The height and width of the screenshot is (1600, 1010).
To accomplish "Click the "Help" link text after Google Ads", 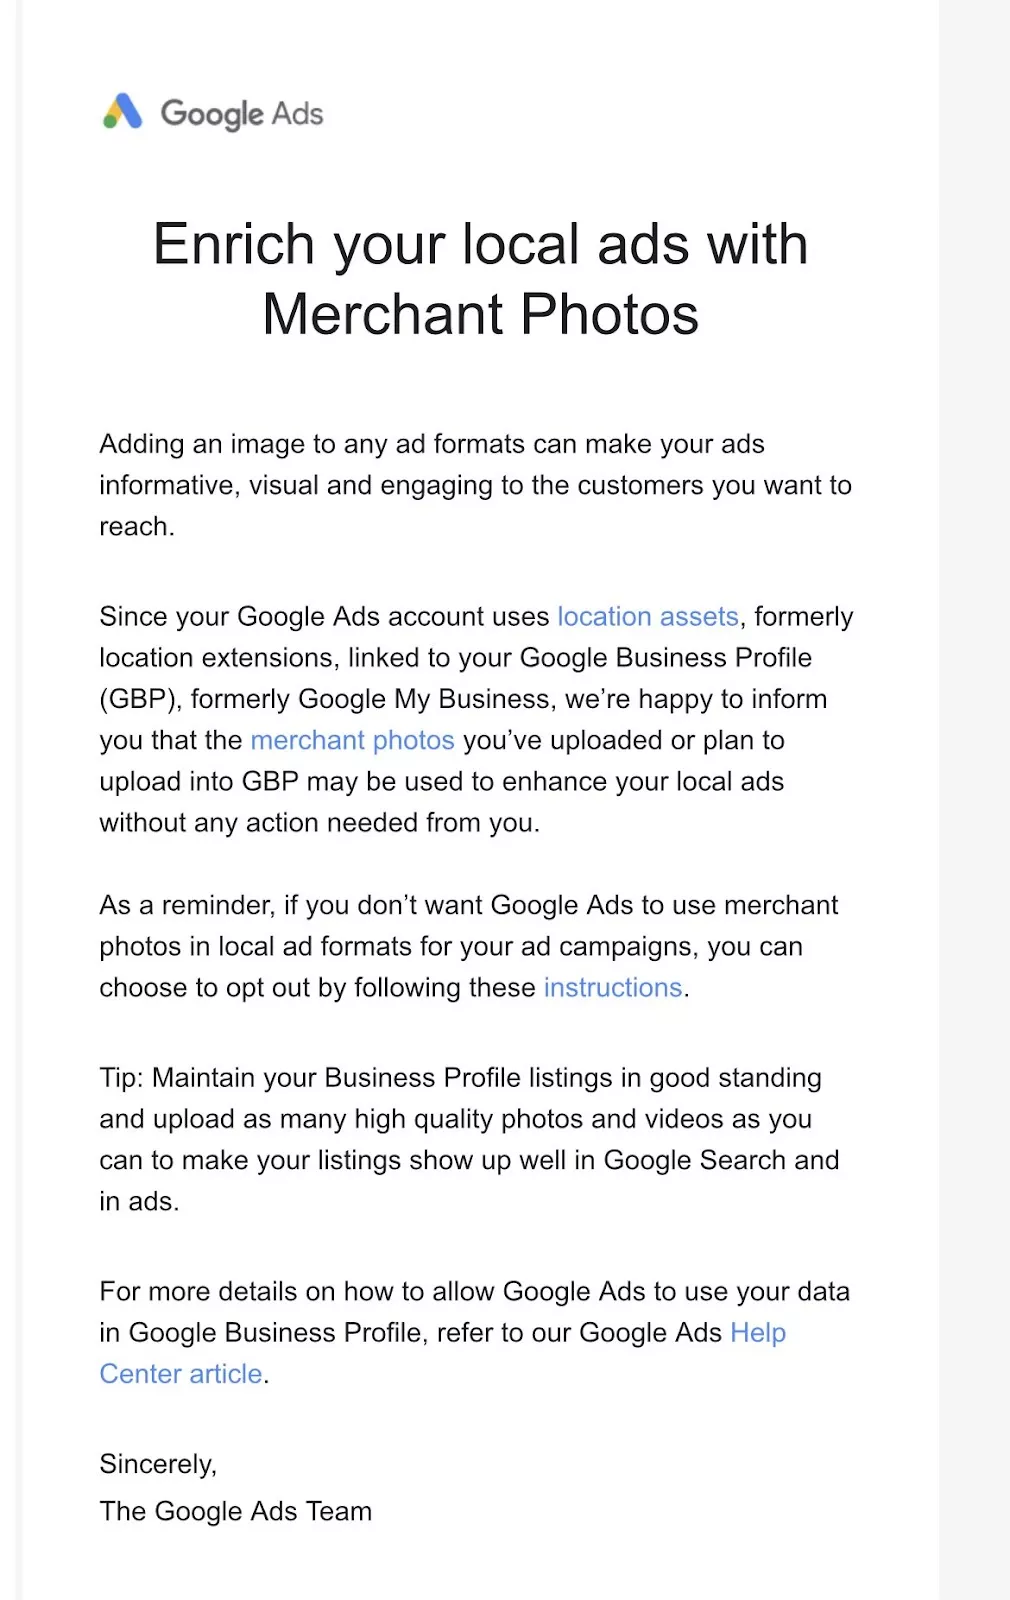I will pos(758,1332).
